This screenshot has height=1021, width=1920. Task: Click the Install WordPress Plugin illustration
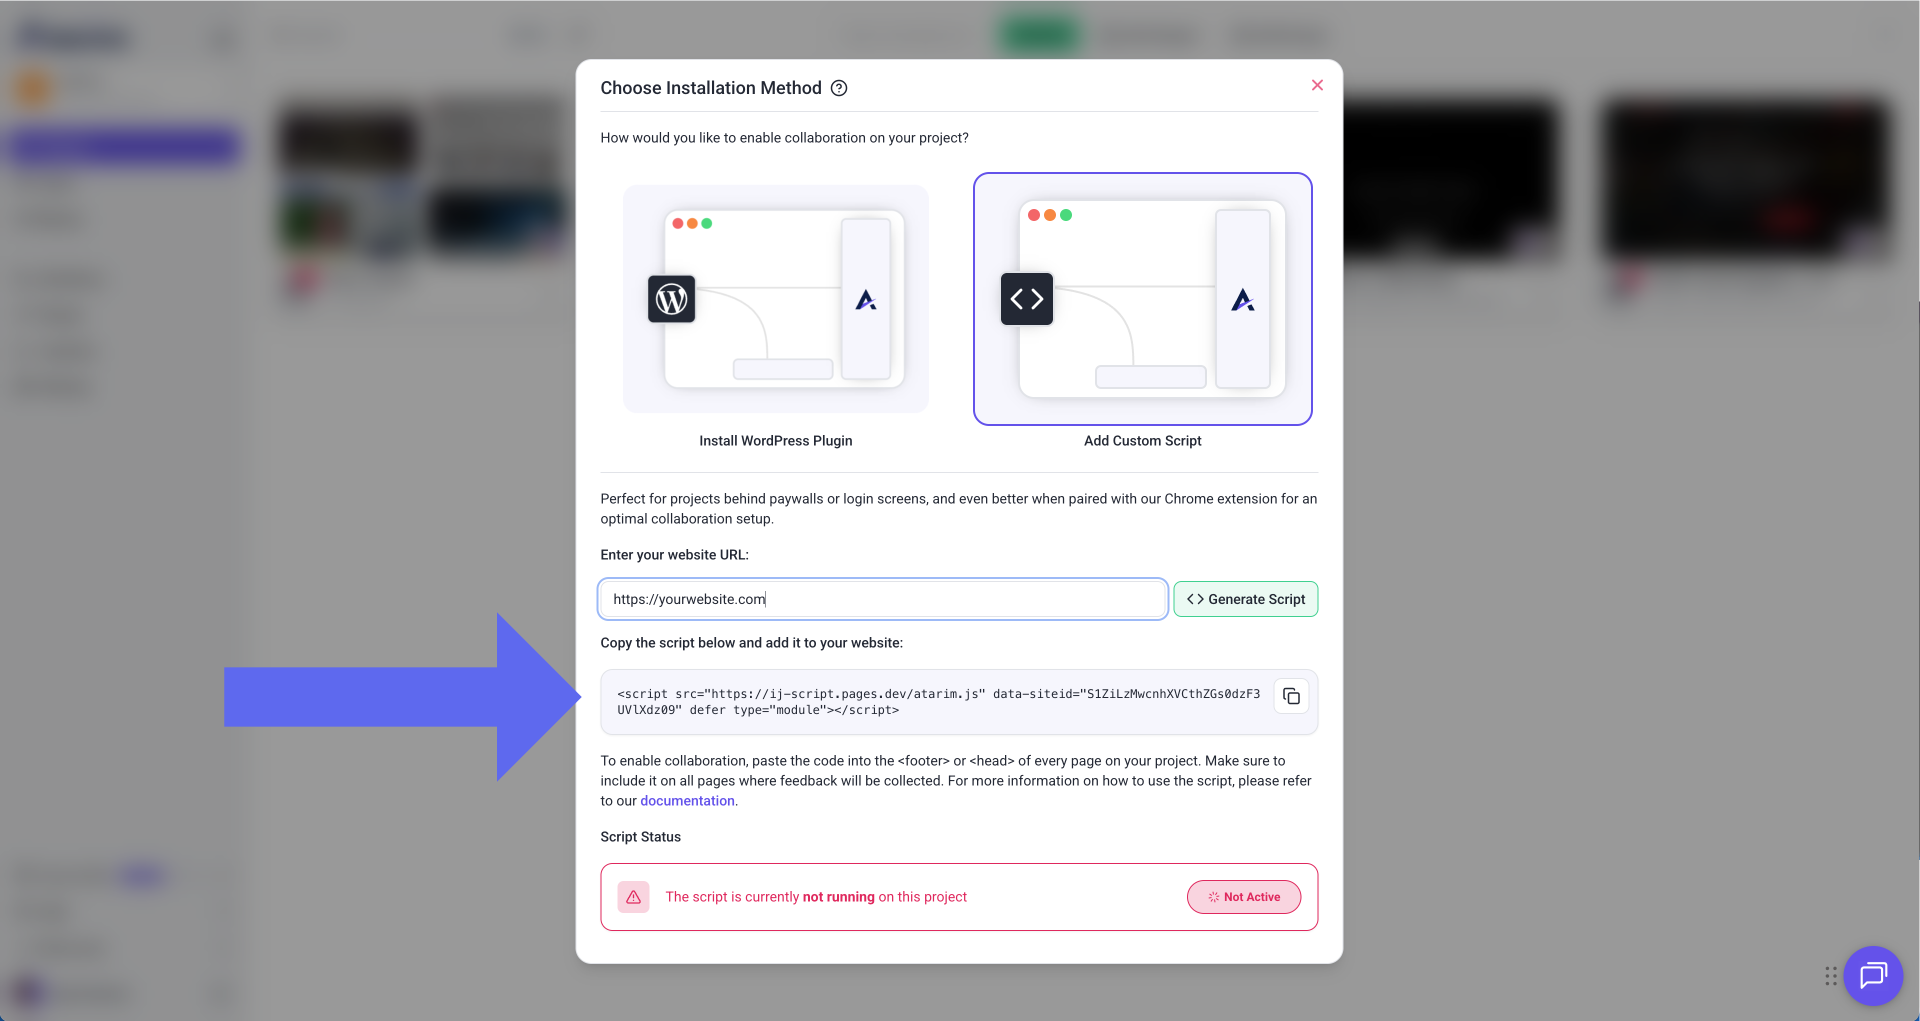775,299
